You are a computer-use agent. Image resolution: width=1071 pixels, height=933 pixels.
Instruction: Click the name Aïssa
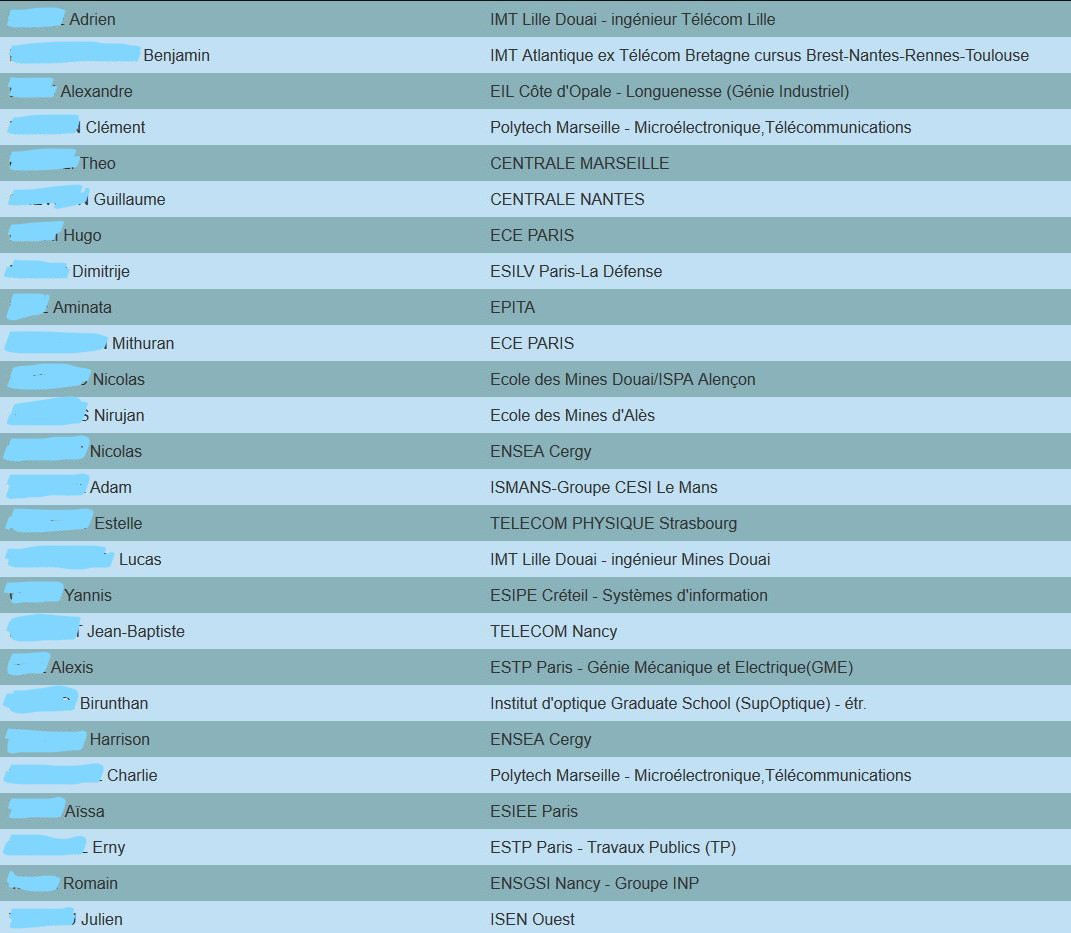click(x=85, y=811)
